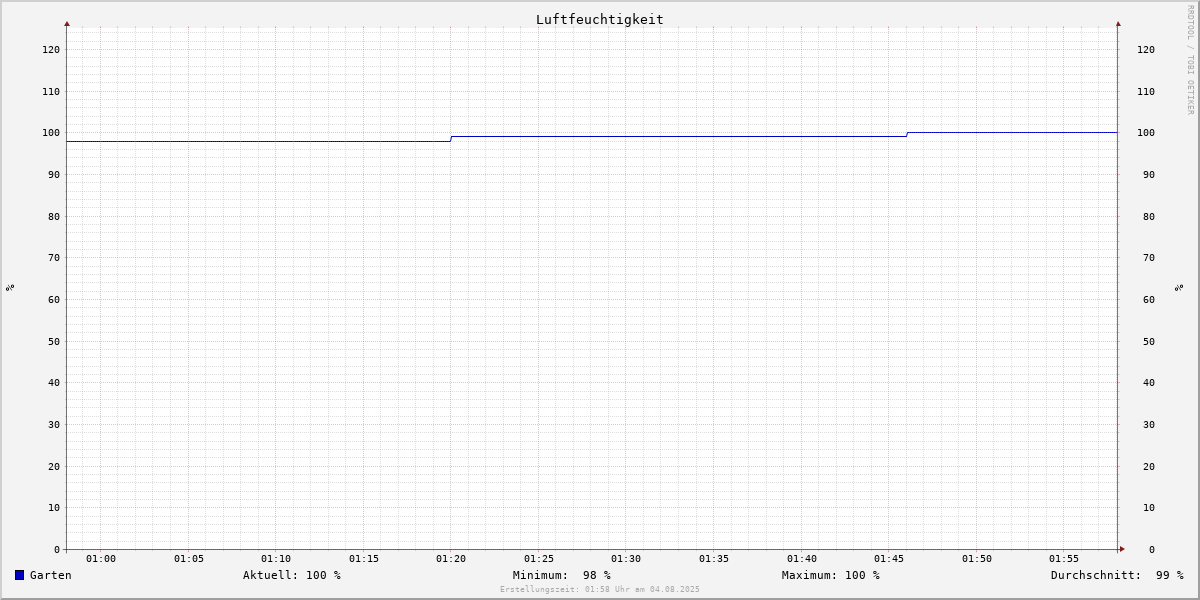Click the 90 label on left axis
Image resolution: width=1200 pixels, height=600 pixels.
click(x=54, y=175)
